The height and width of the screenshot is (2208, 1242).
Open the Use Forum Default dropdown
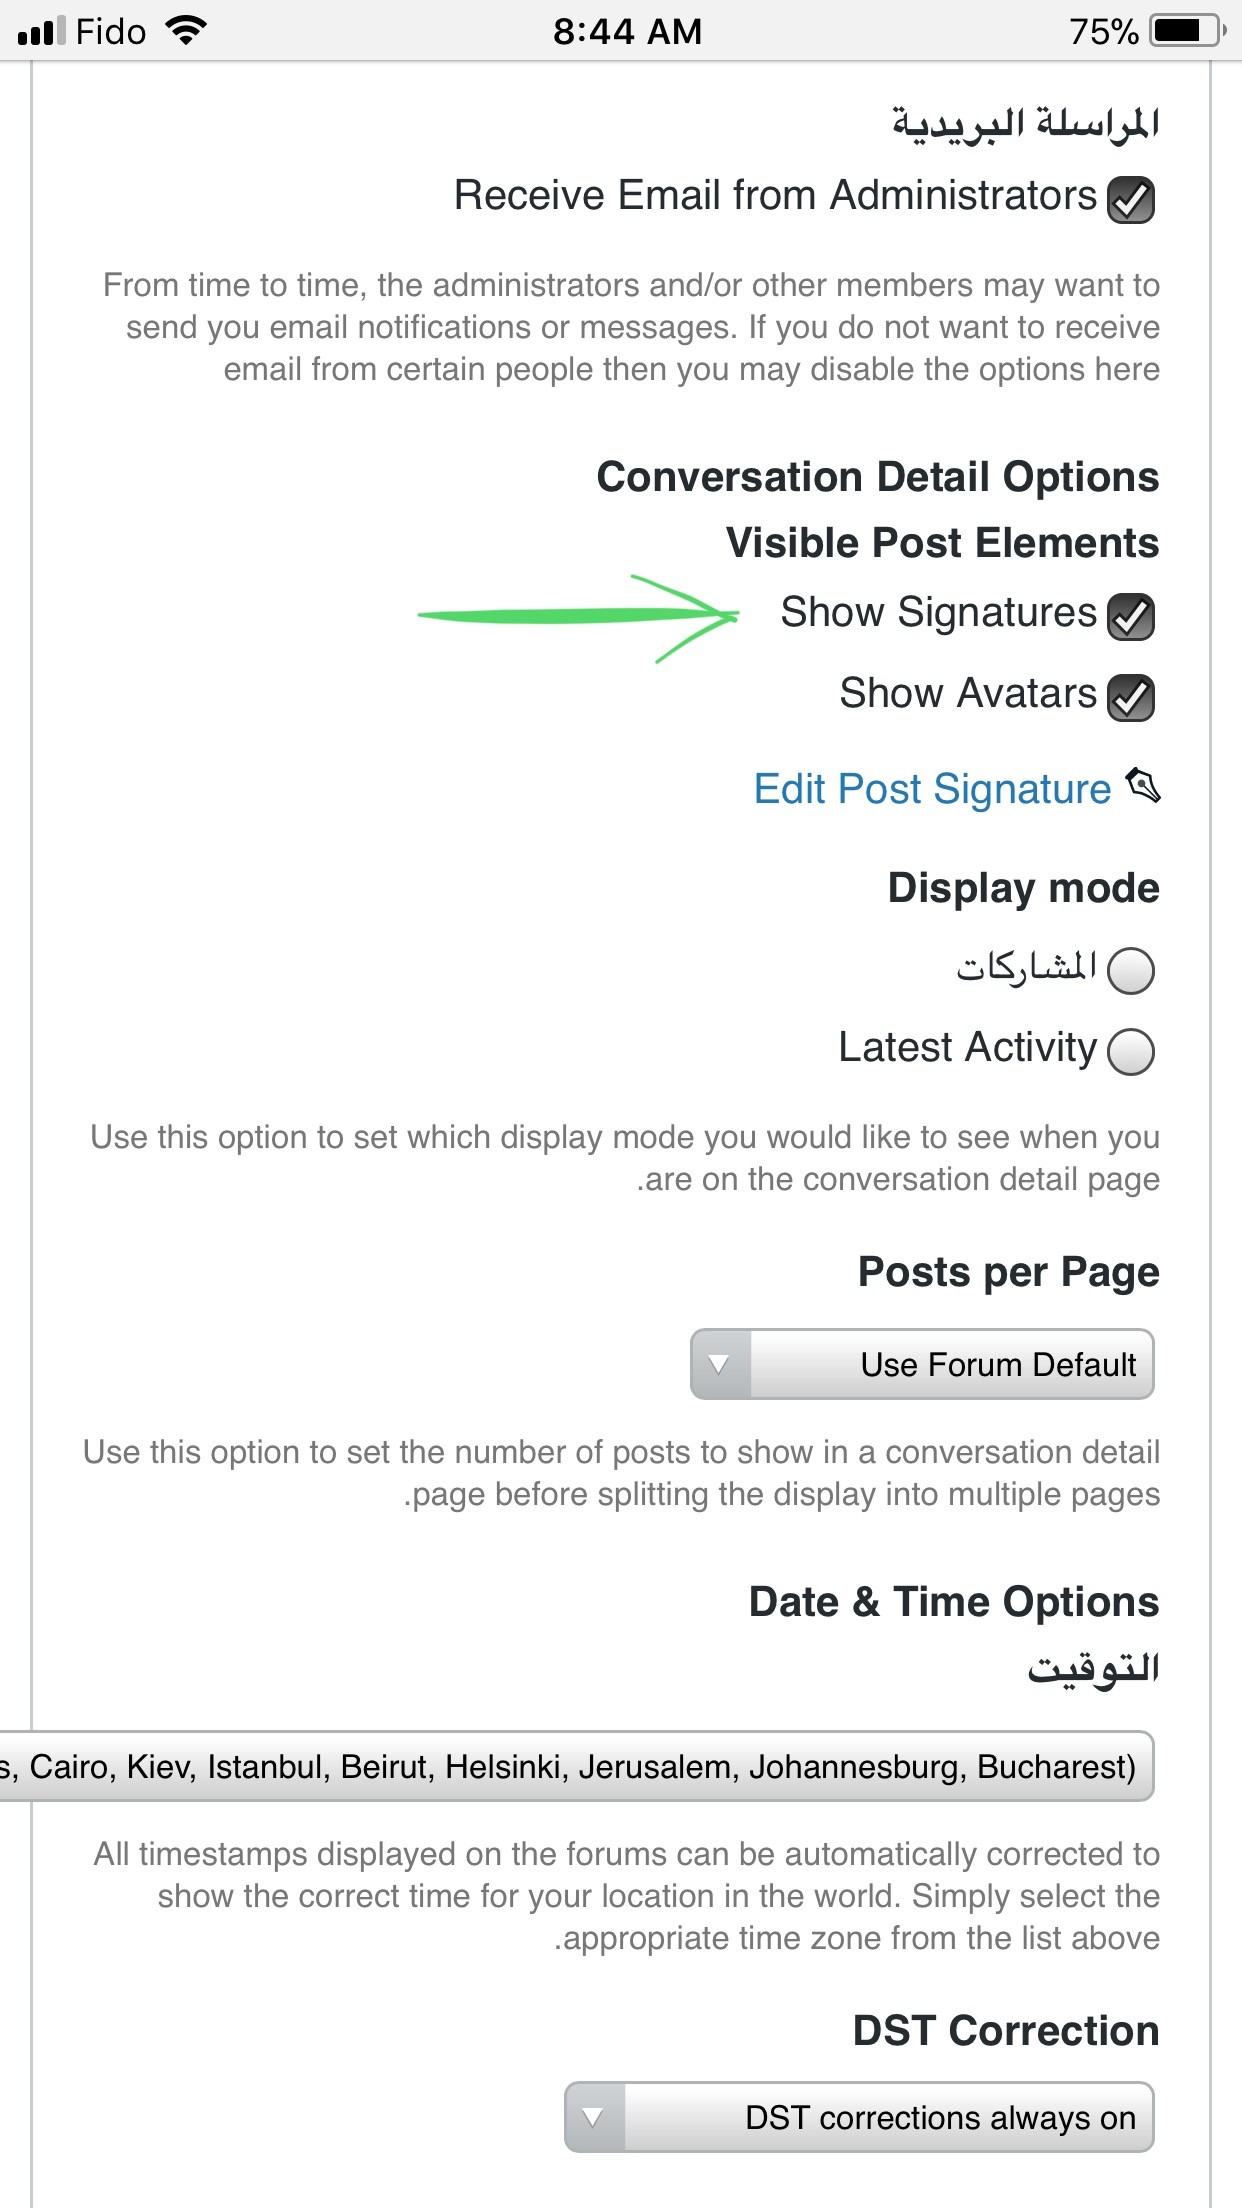pyautogui.click(x=950, y=1364)
